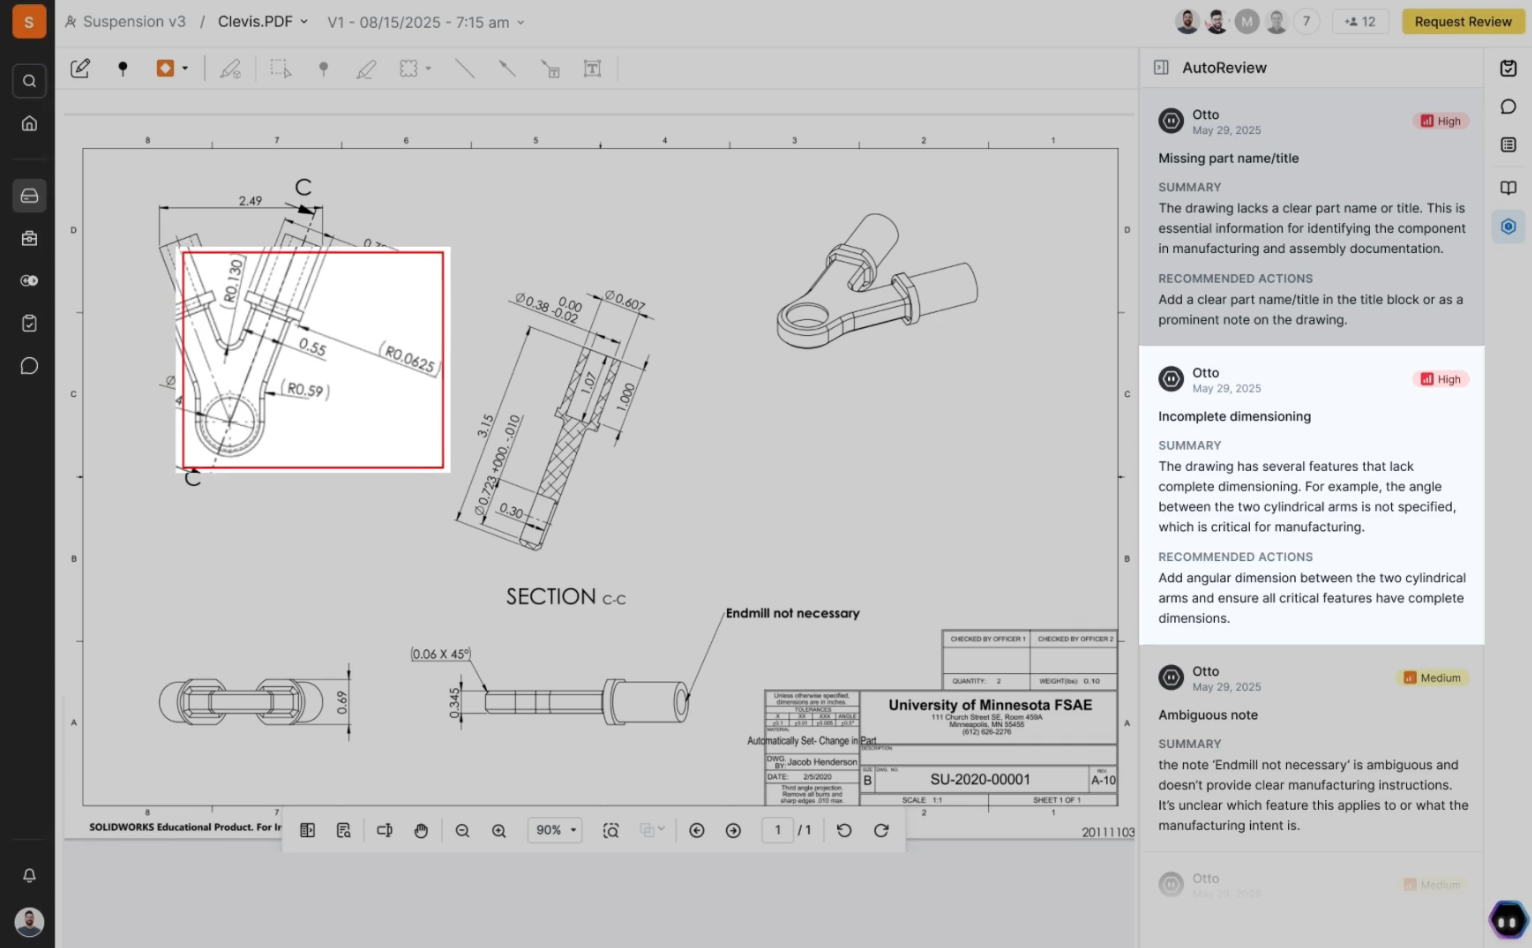Select the pin marker tool in toolbar
The image size is (1532, 948).
pos(123,68)
